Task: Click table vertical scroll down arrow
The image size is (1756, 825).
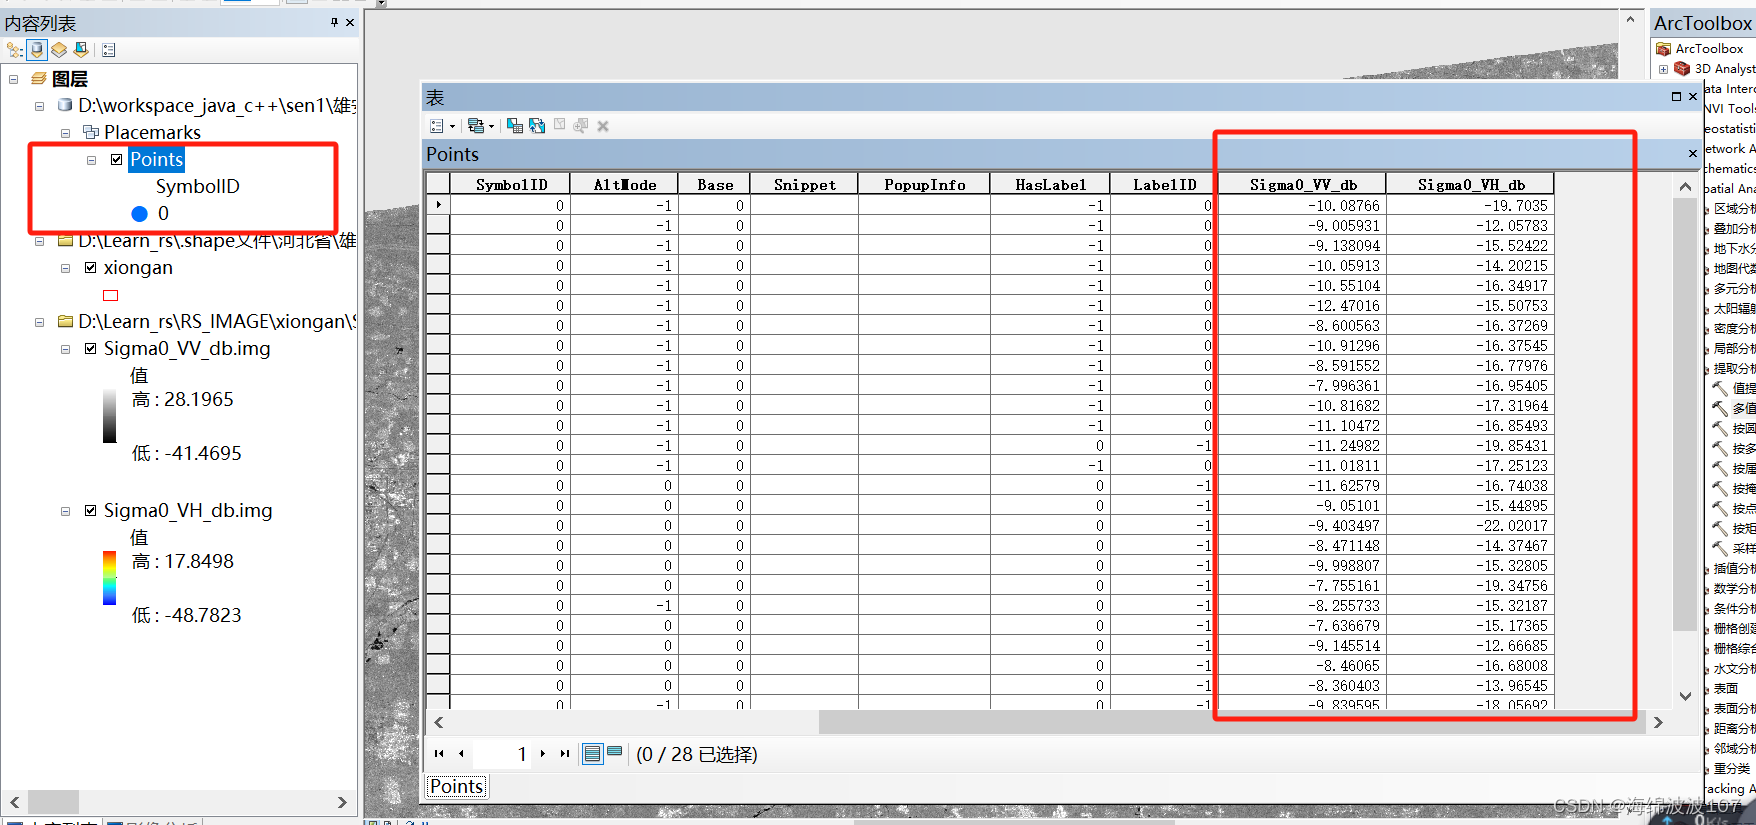Action: pyautogui.click(x=1685, y=696)
